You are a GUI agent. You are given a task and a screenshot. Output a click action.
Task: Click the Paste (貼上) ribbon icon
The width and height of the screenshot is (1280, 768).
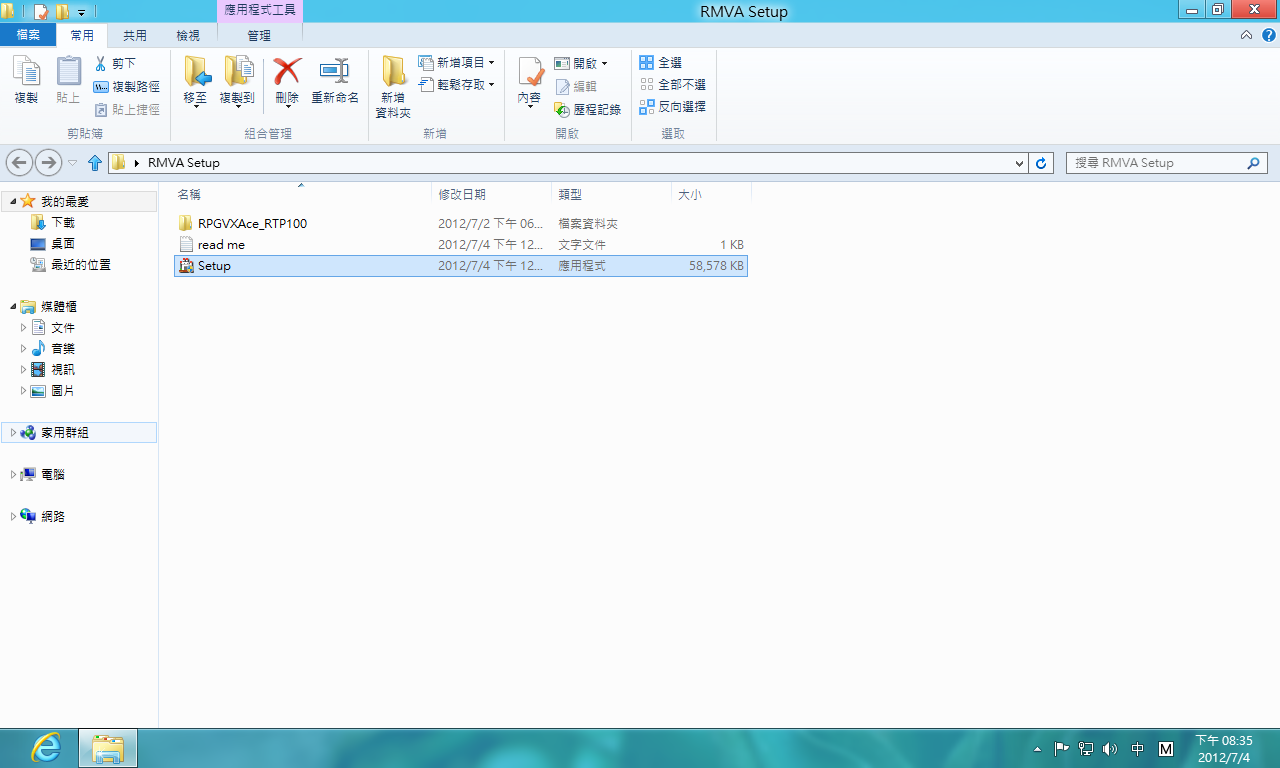pyautogui.click(x=68, y=80)
